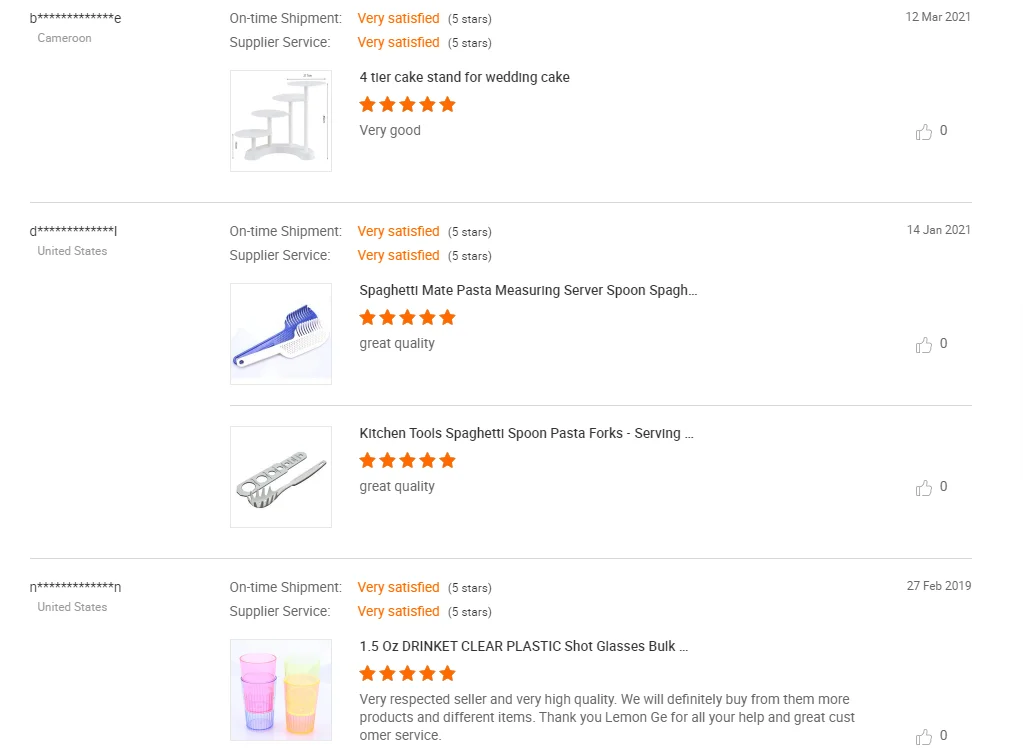Screen dimensions: 1023x748
Task: Open the gray pasta fork thumbnail
Action: (x=281, y=477)
